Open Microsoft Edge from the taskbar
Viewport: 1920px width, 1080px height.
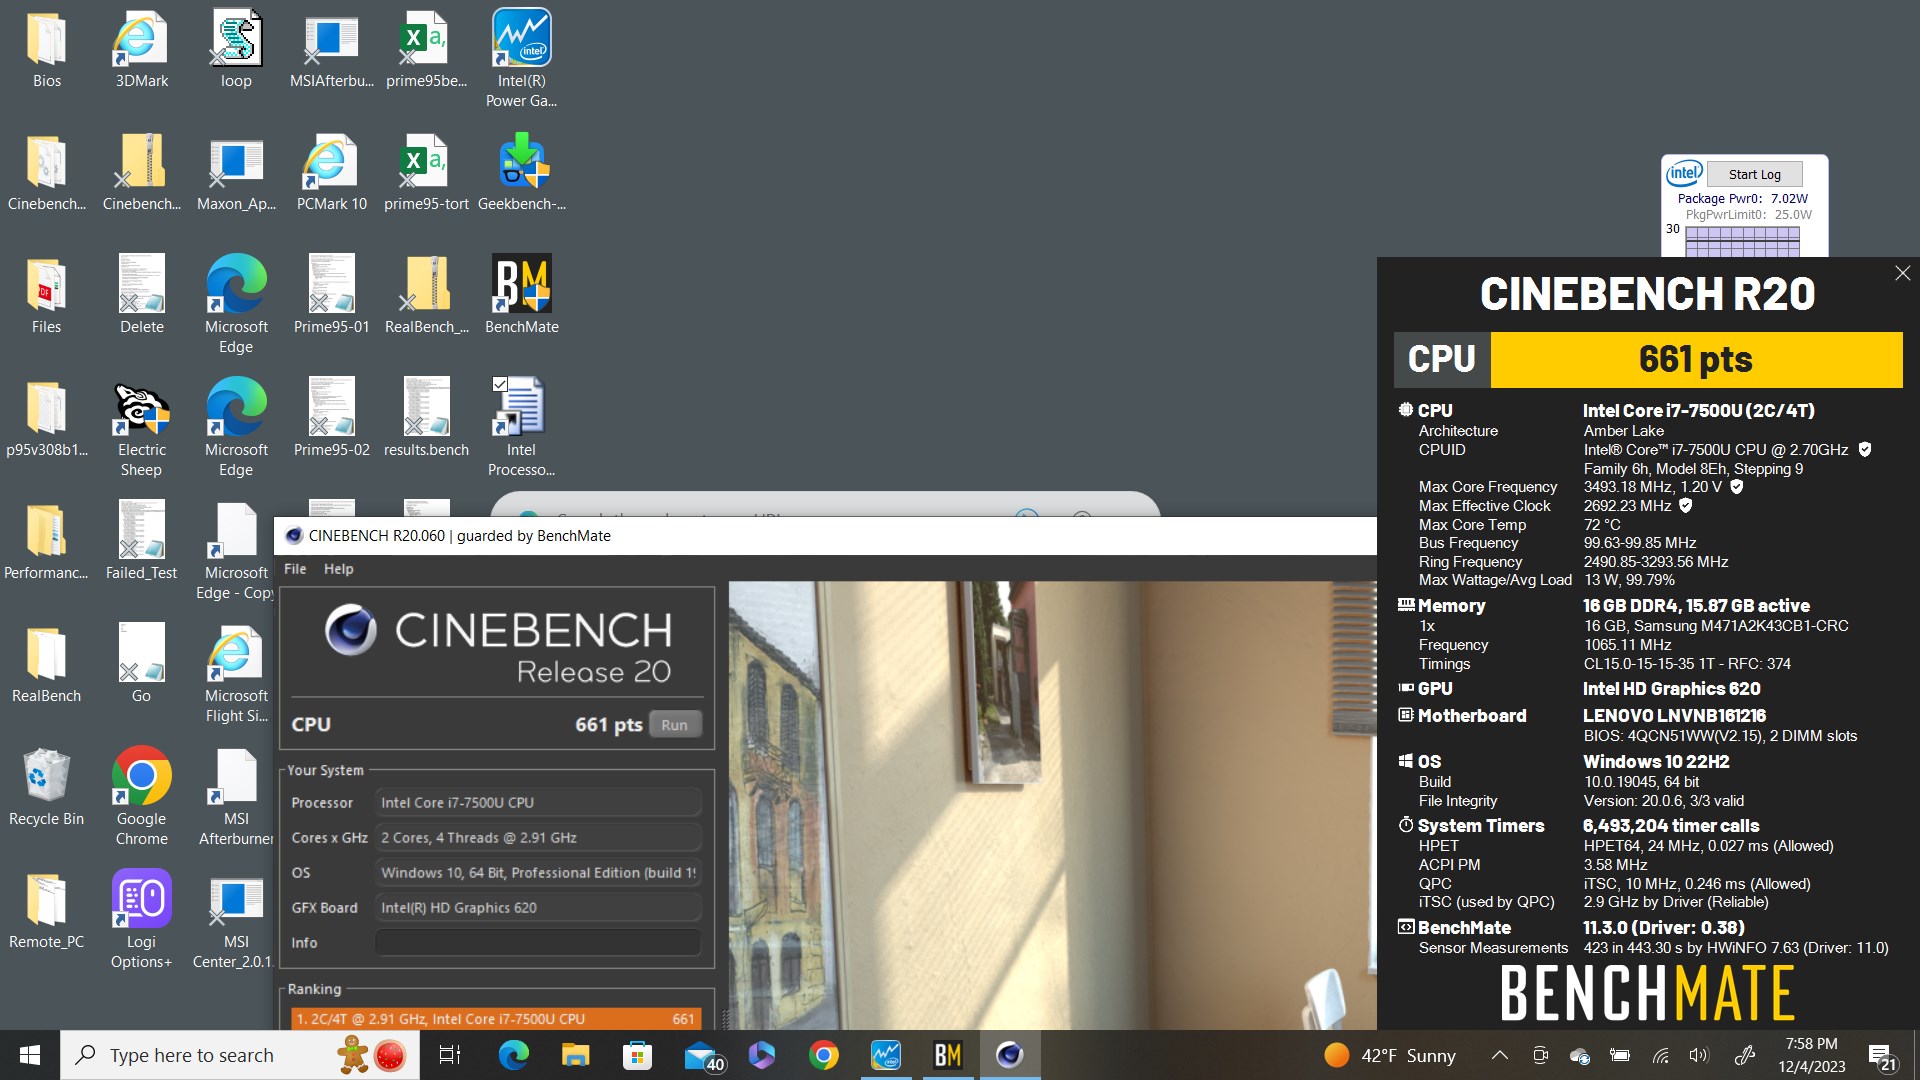513,1055
